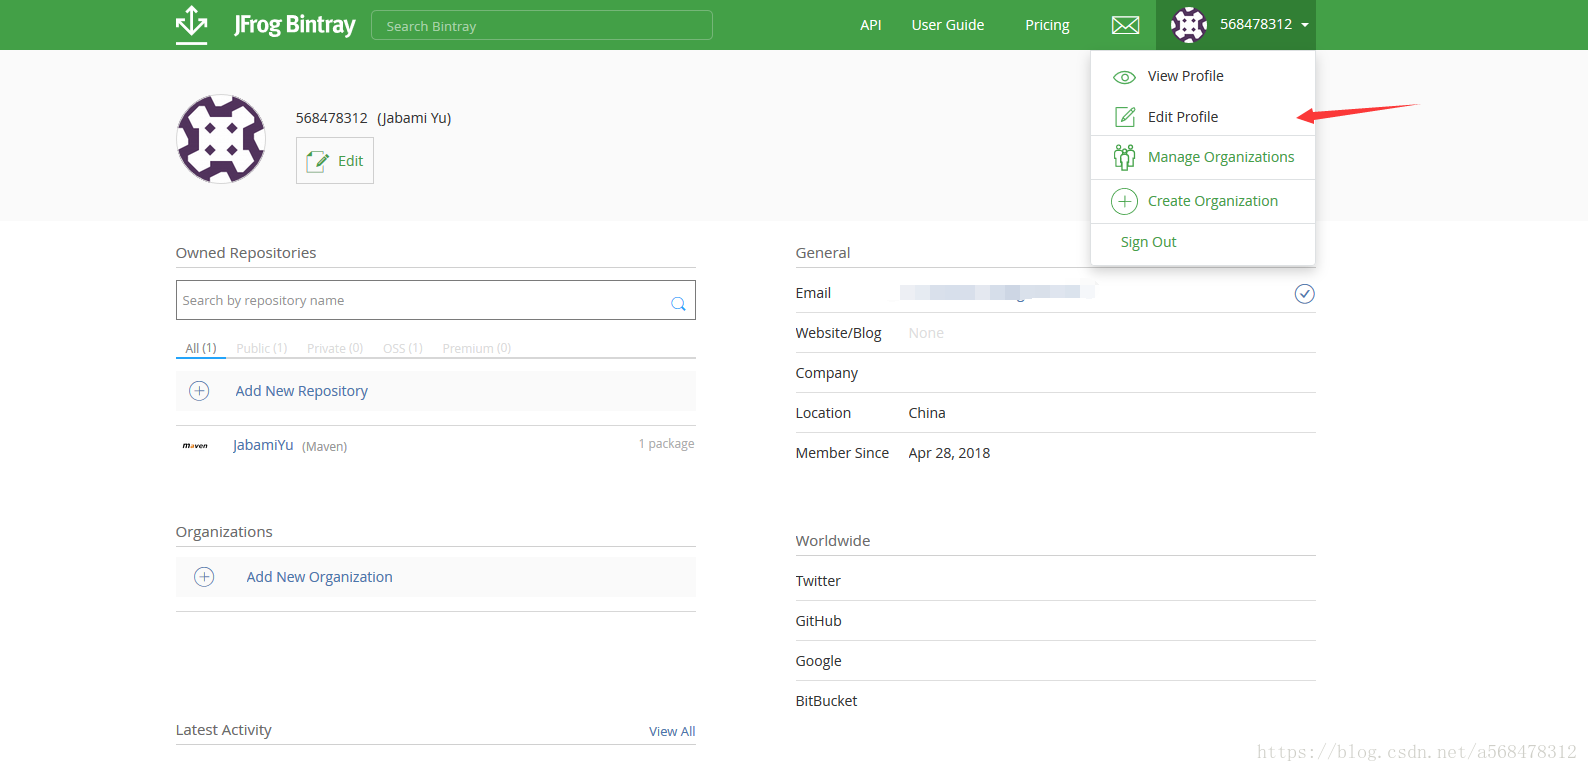Click View All in Latest Activity
The height and width of the screenshot is (772, 1588).
pos(672,732)
